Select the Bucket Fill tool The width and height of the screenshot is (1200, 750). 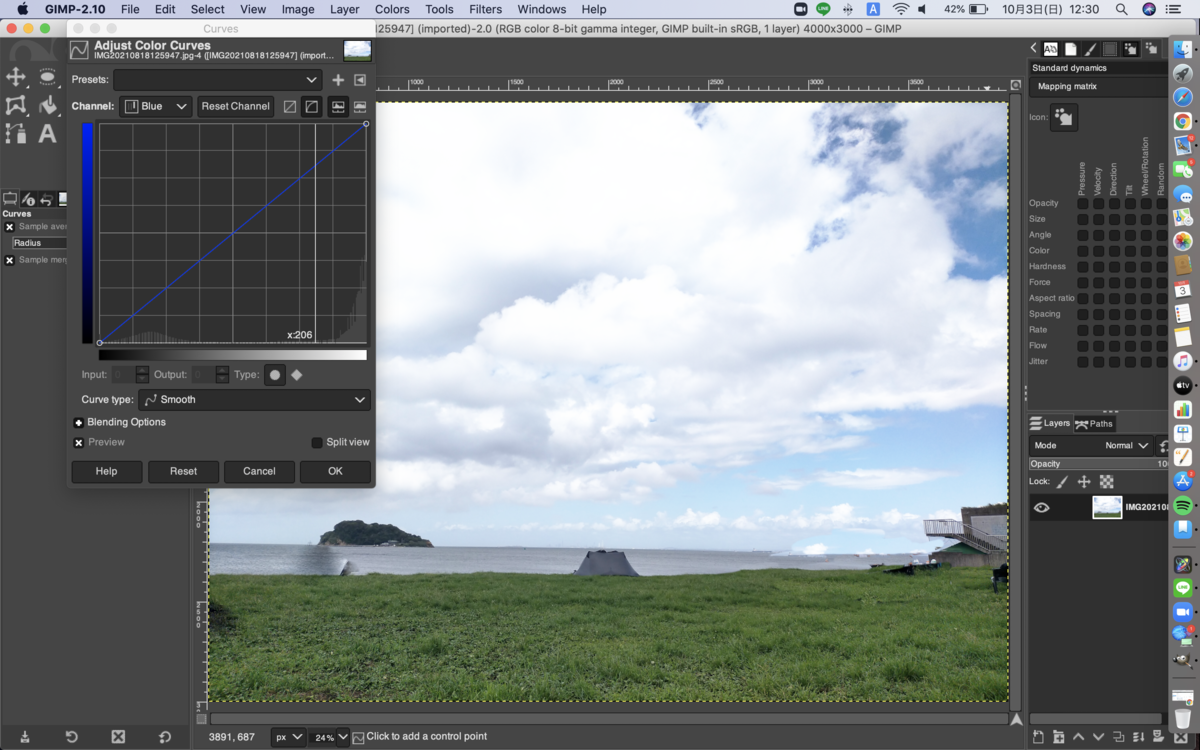47,105
